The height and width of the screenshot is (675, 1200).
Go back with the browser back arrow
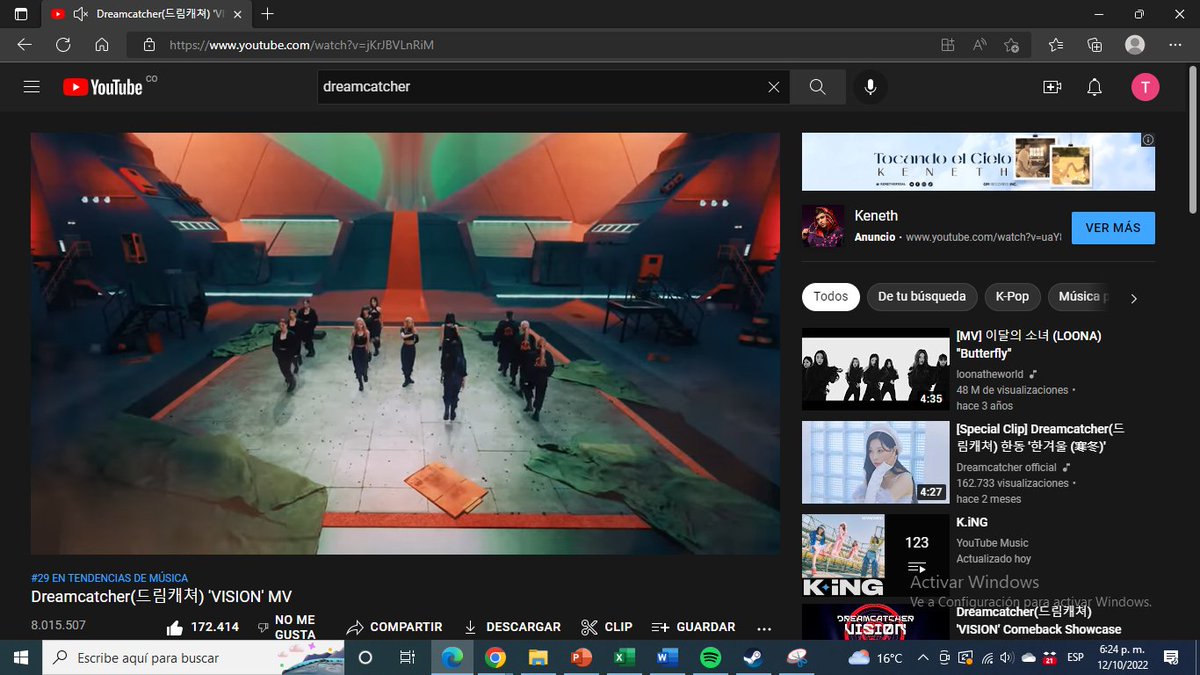[x=24, y=45]
